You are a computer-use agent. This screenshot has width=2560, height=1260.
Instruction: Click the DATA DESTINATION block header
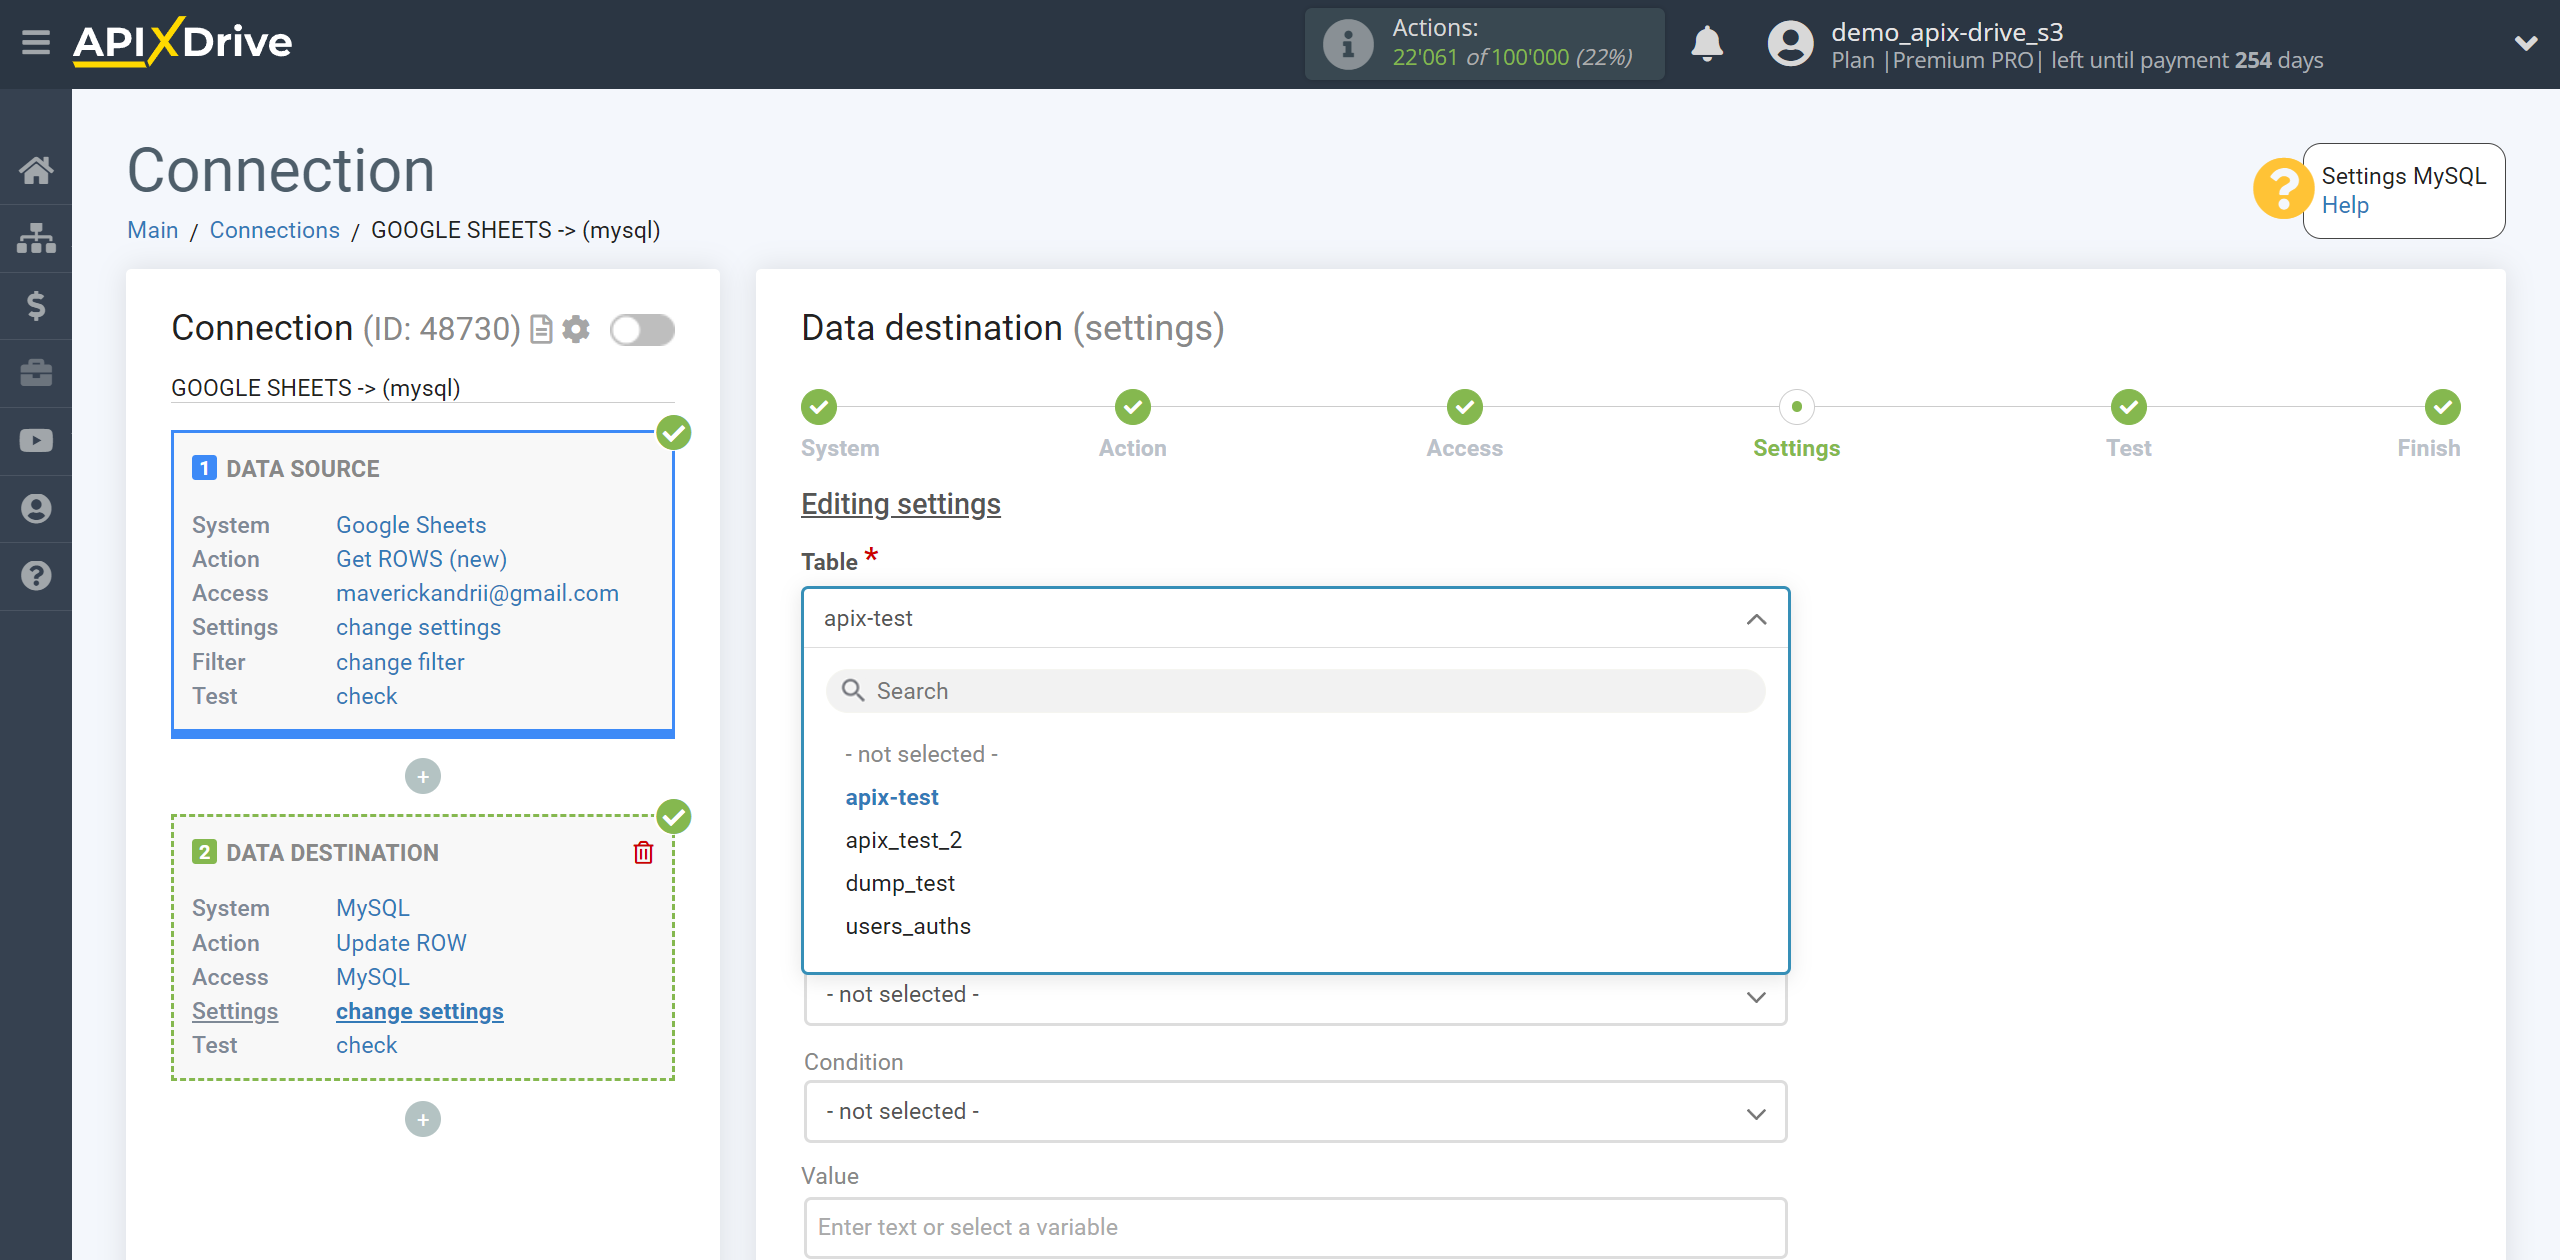click(x=316, y=853)
